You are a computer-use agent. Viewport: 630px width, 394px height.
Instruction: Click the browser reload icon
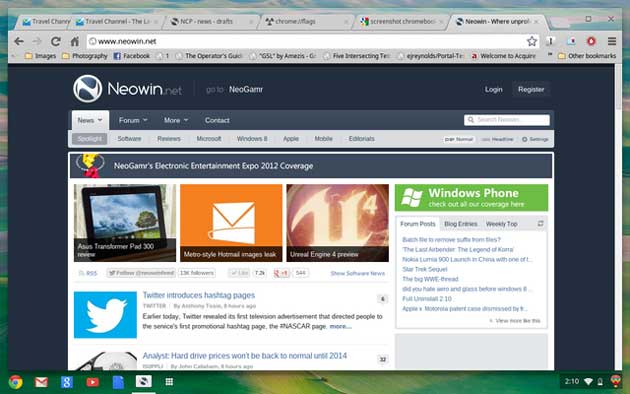pos(55,41)
